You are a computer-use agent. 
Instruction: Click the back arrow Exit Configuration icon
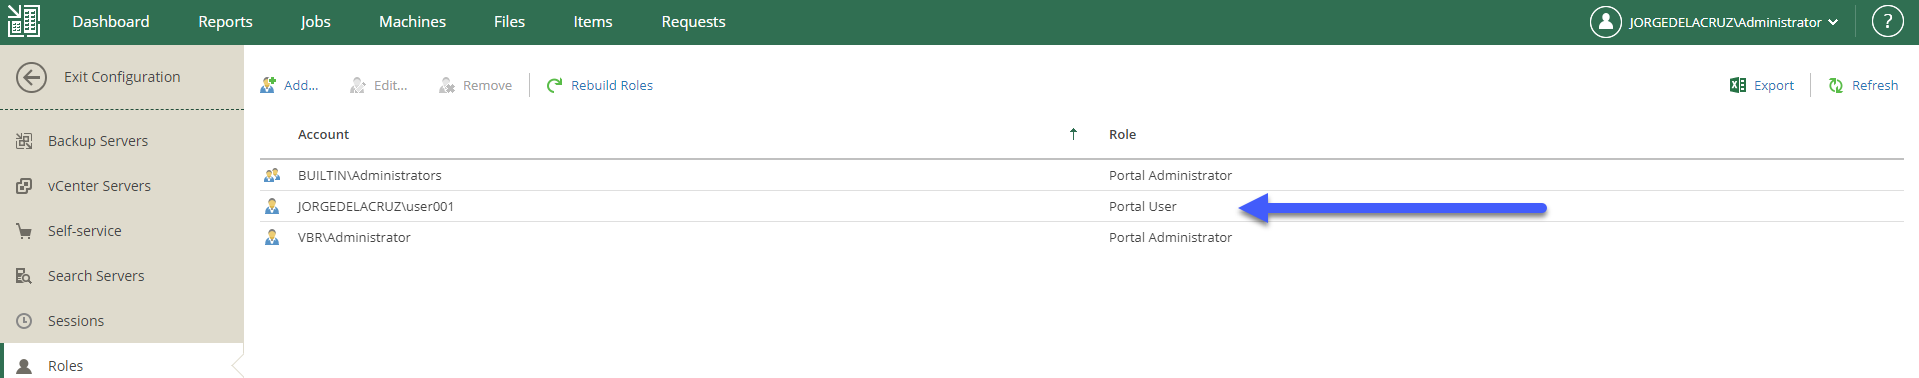pos(31,77)
